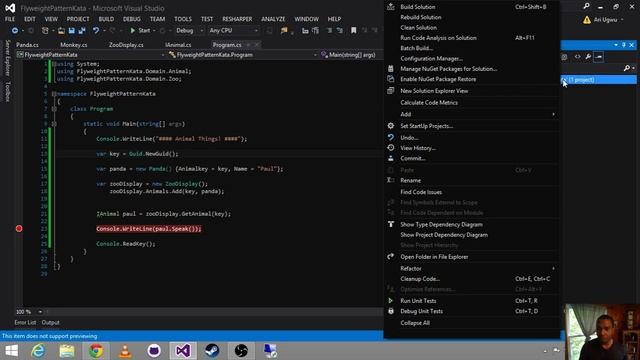Click the Windows Start button
Image resolution: width=640 pixels, height=360 pixels.
(x=11, y=351)
